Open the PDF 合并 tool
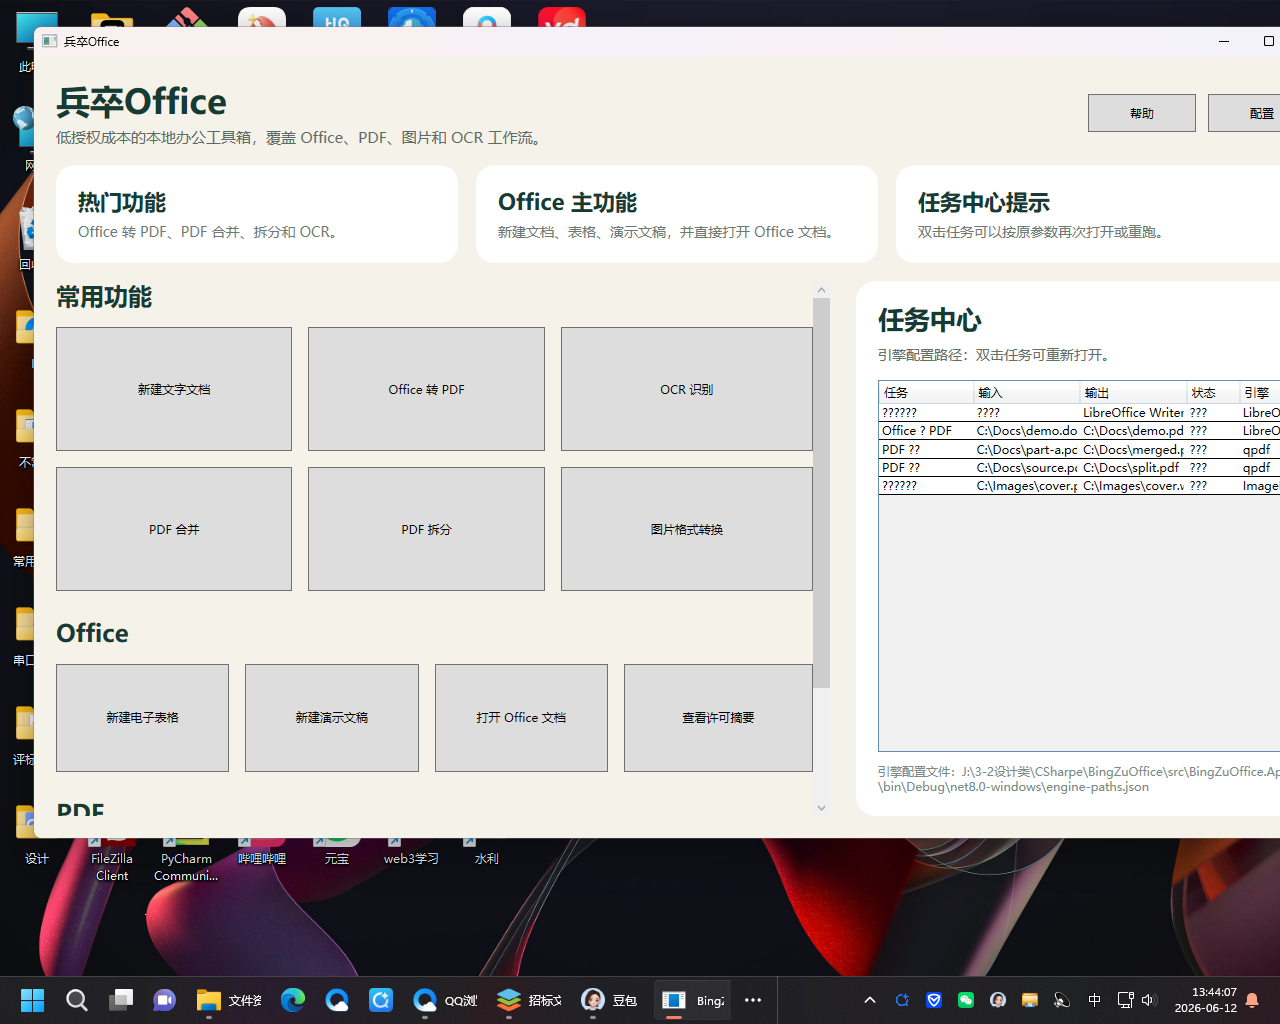The width and height of the screenshot is (1280, 1024). [174, 529]
